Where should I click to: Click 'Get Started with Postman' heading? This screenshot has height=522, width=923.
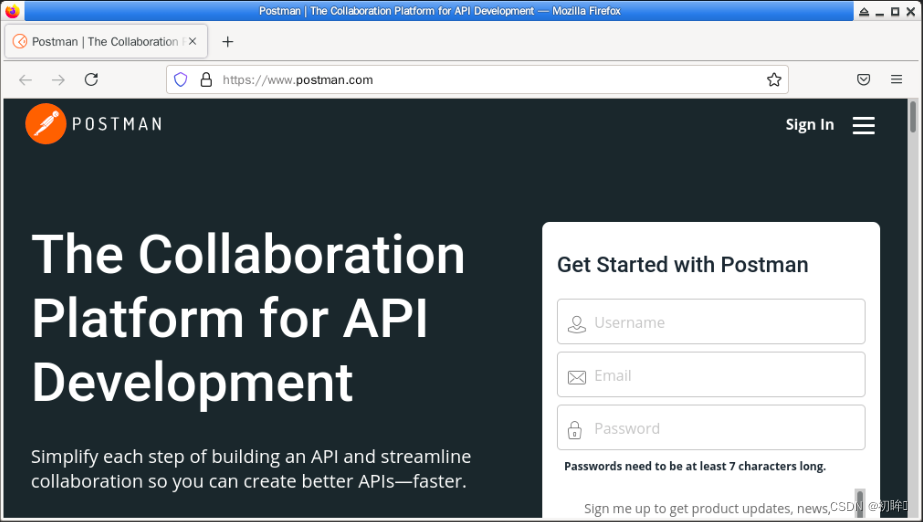tap(682, 265)
